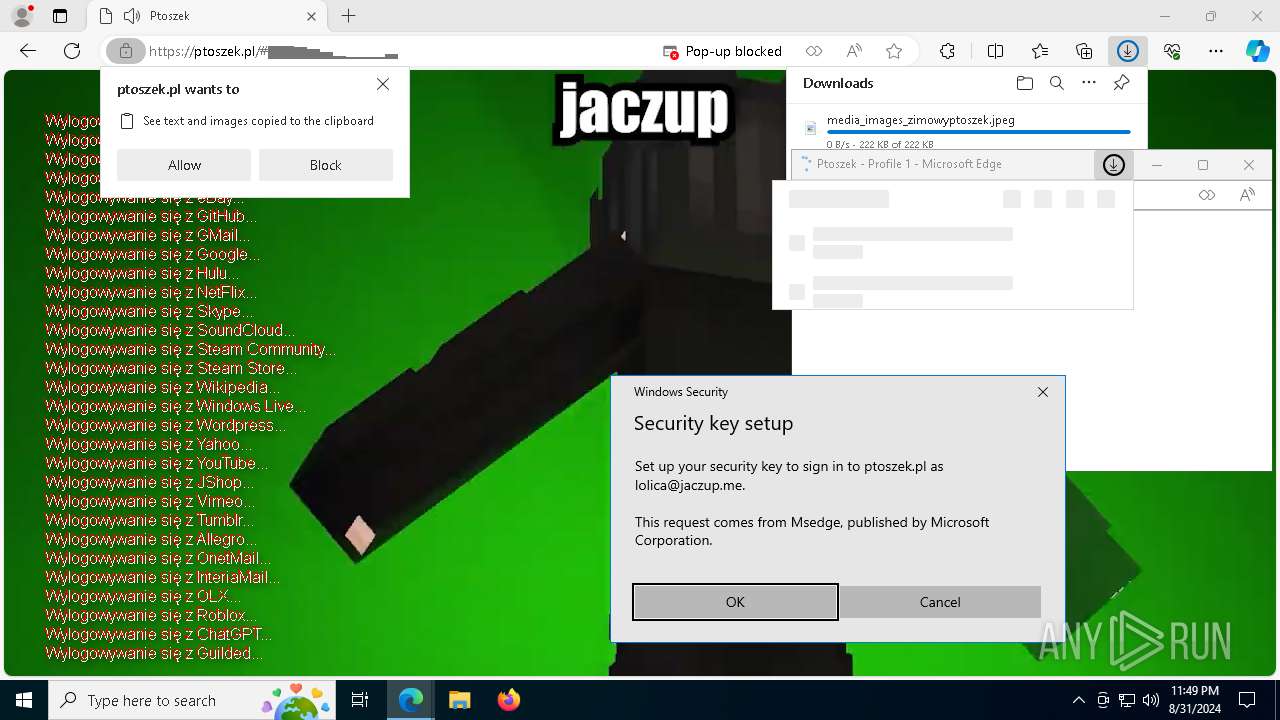Click 'Wylogowywanie się z Guilded...' text

[x=154, y=653]
